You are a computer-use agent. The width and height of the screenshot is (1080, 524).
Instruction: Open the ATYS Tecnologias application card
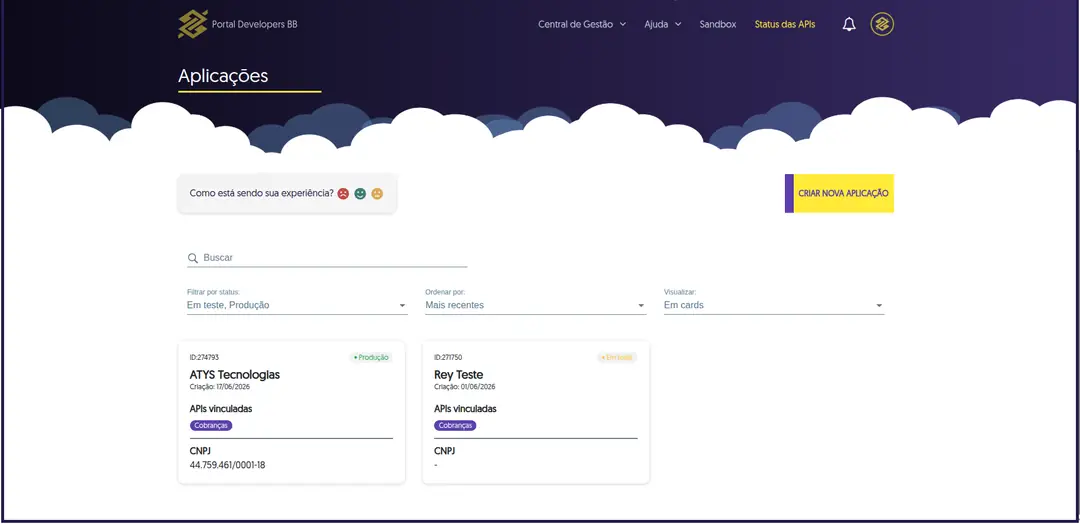click(291, 412)
